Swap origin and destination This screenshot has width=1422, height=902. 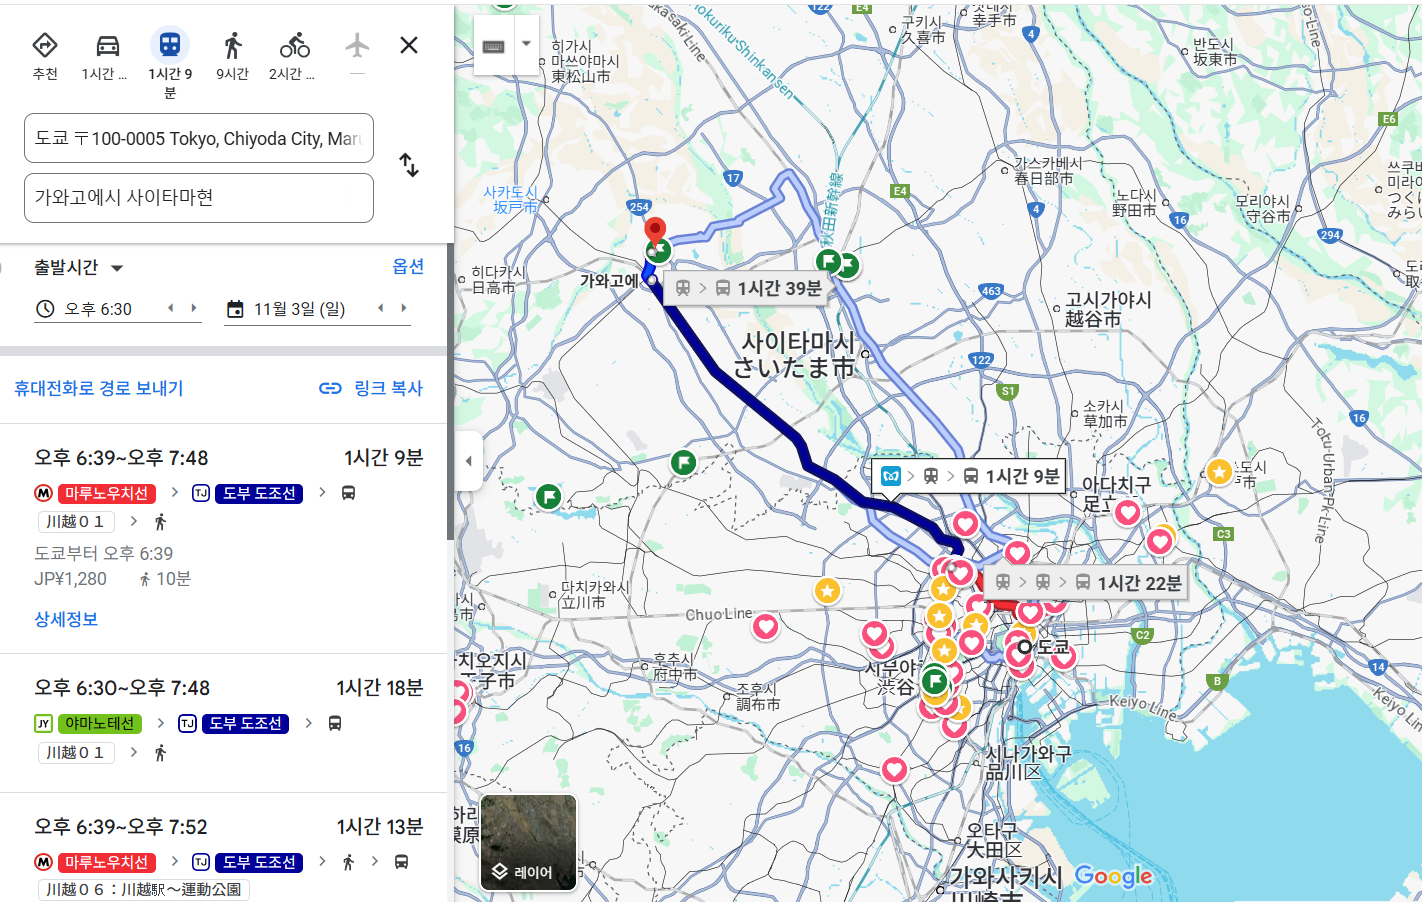click(x=409, y=165)
